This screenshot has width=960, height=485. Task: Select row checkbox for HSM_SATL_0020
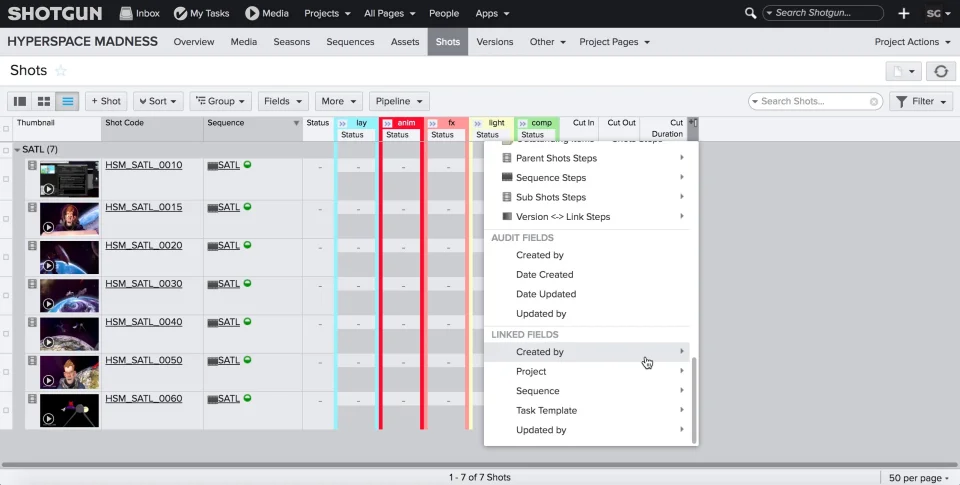(x=6, y=257)
